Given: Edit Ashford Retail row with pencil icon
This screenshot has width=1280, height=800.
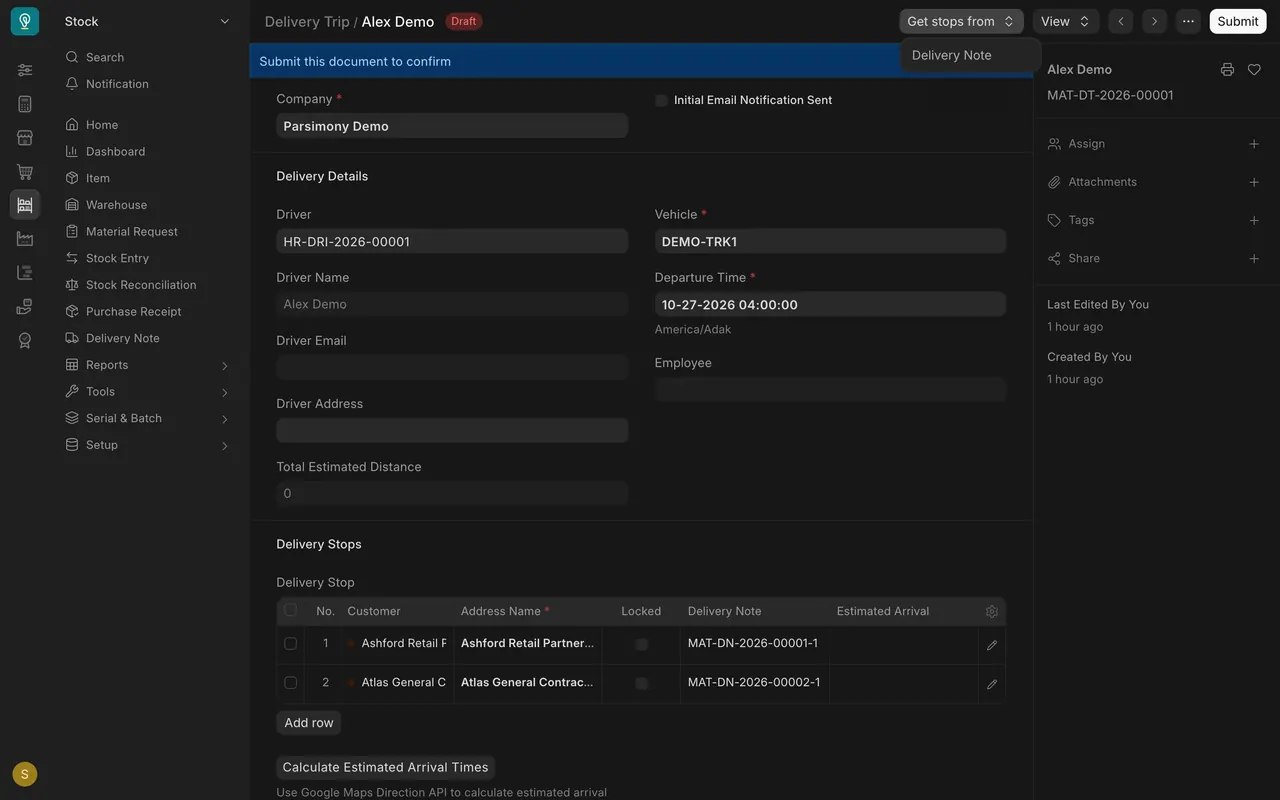Looking at the screenshot, I should [x=992, y=645].
